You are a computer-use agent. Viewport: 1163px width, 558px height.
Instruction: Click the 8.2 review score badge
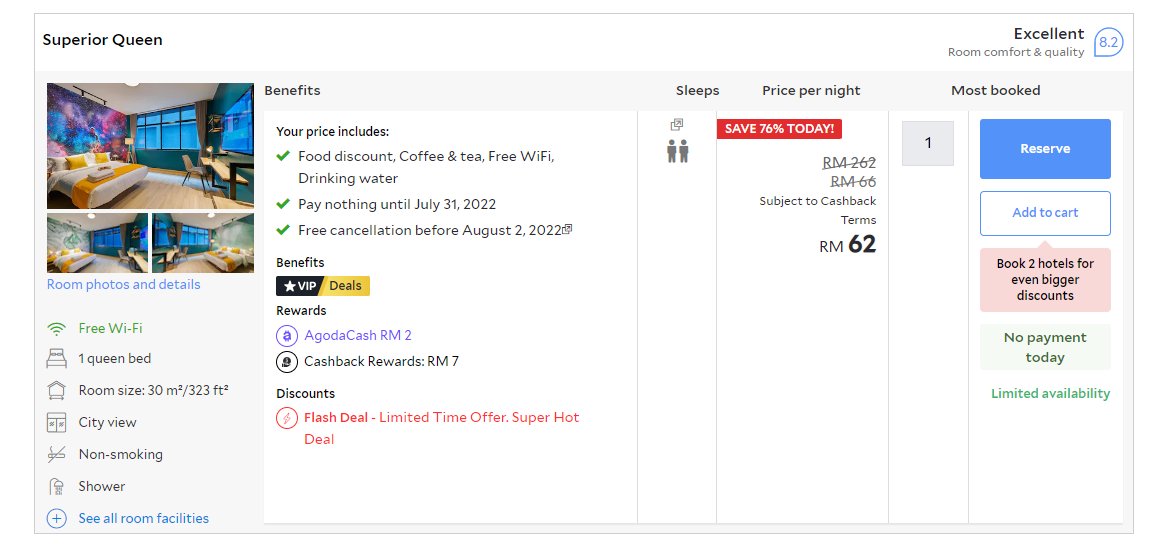pos(1108,42)
